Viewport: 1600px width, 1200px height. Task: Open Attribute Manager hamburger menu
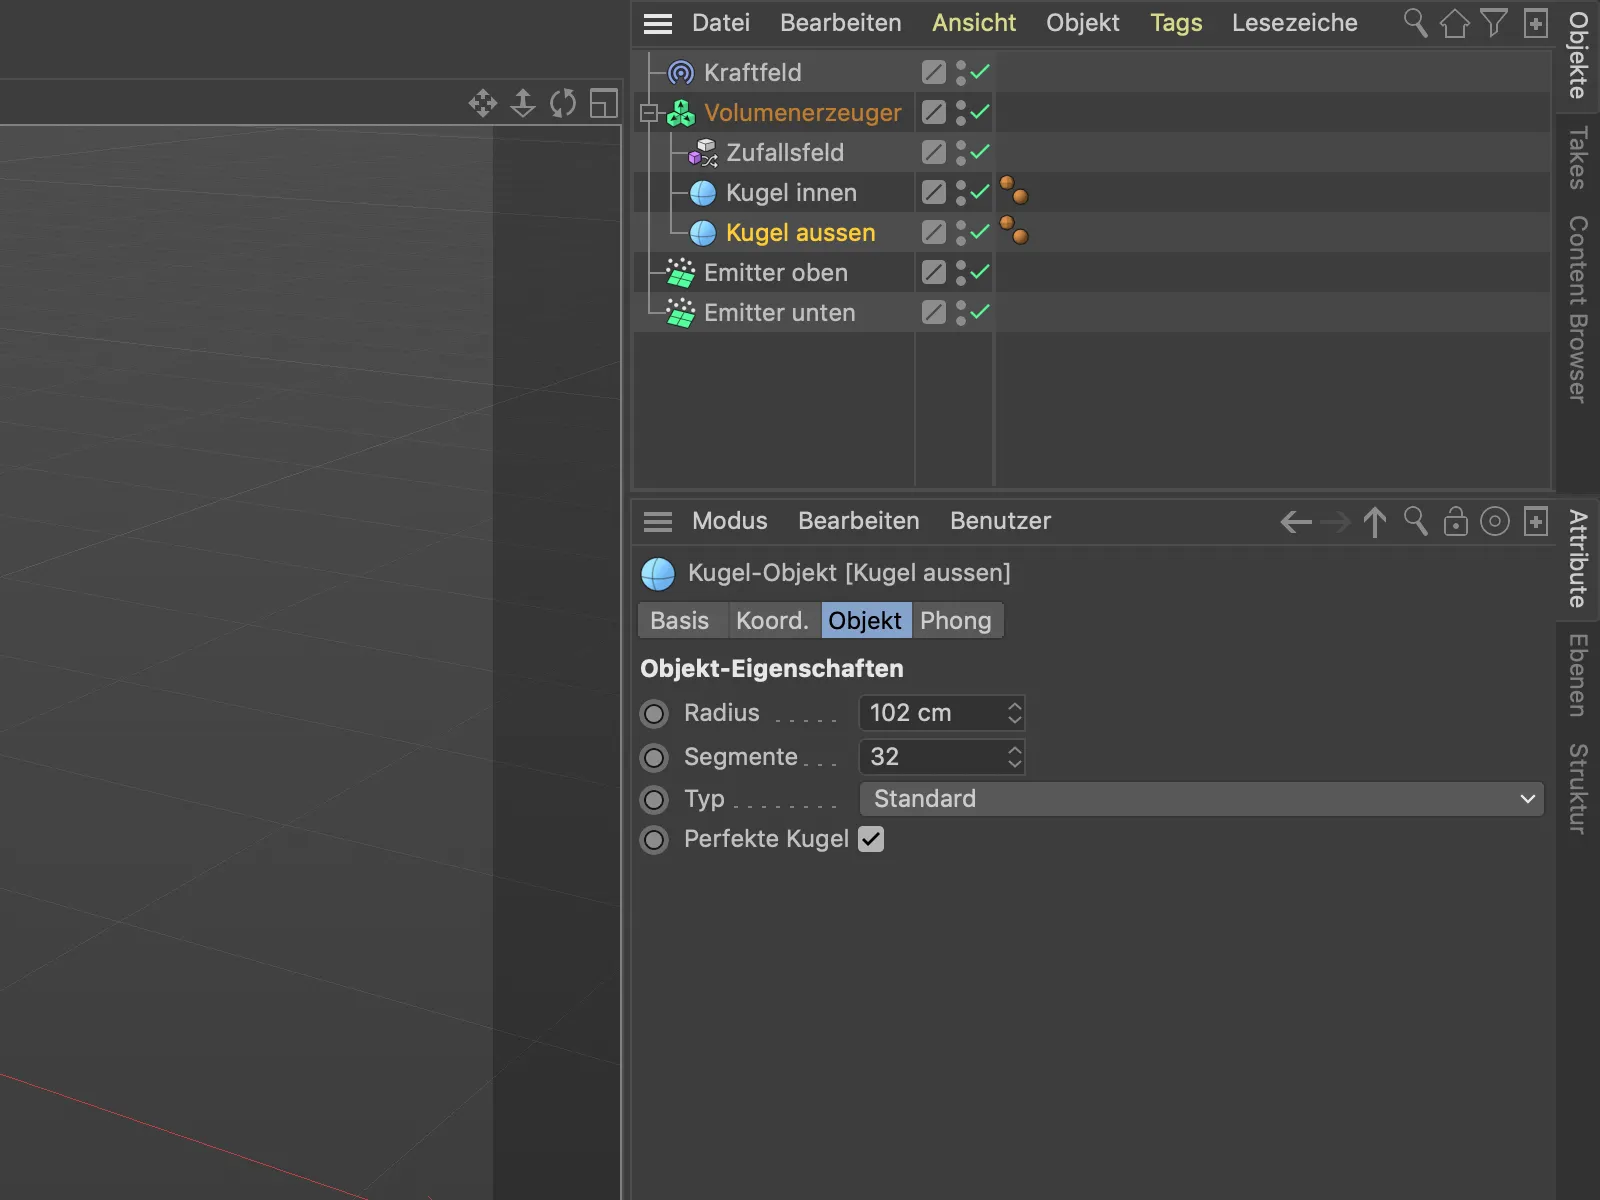point(657,521)
